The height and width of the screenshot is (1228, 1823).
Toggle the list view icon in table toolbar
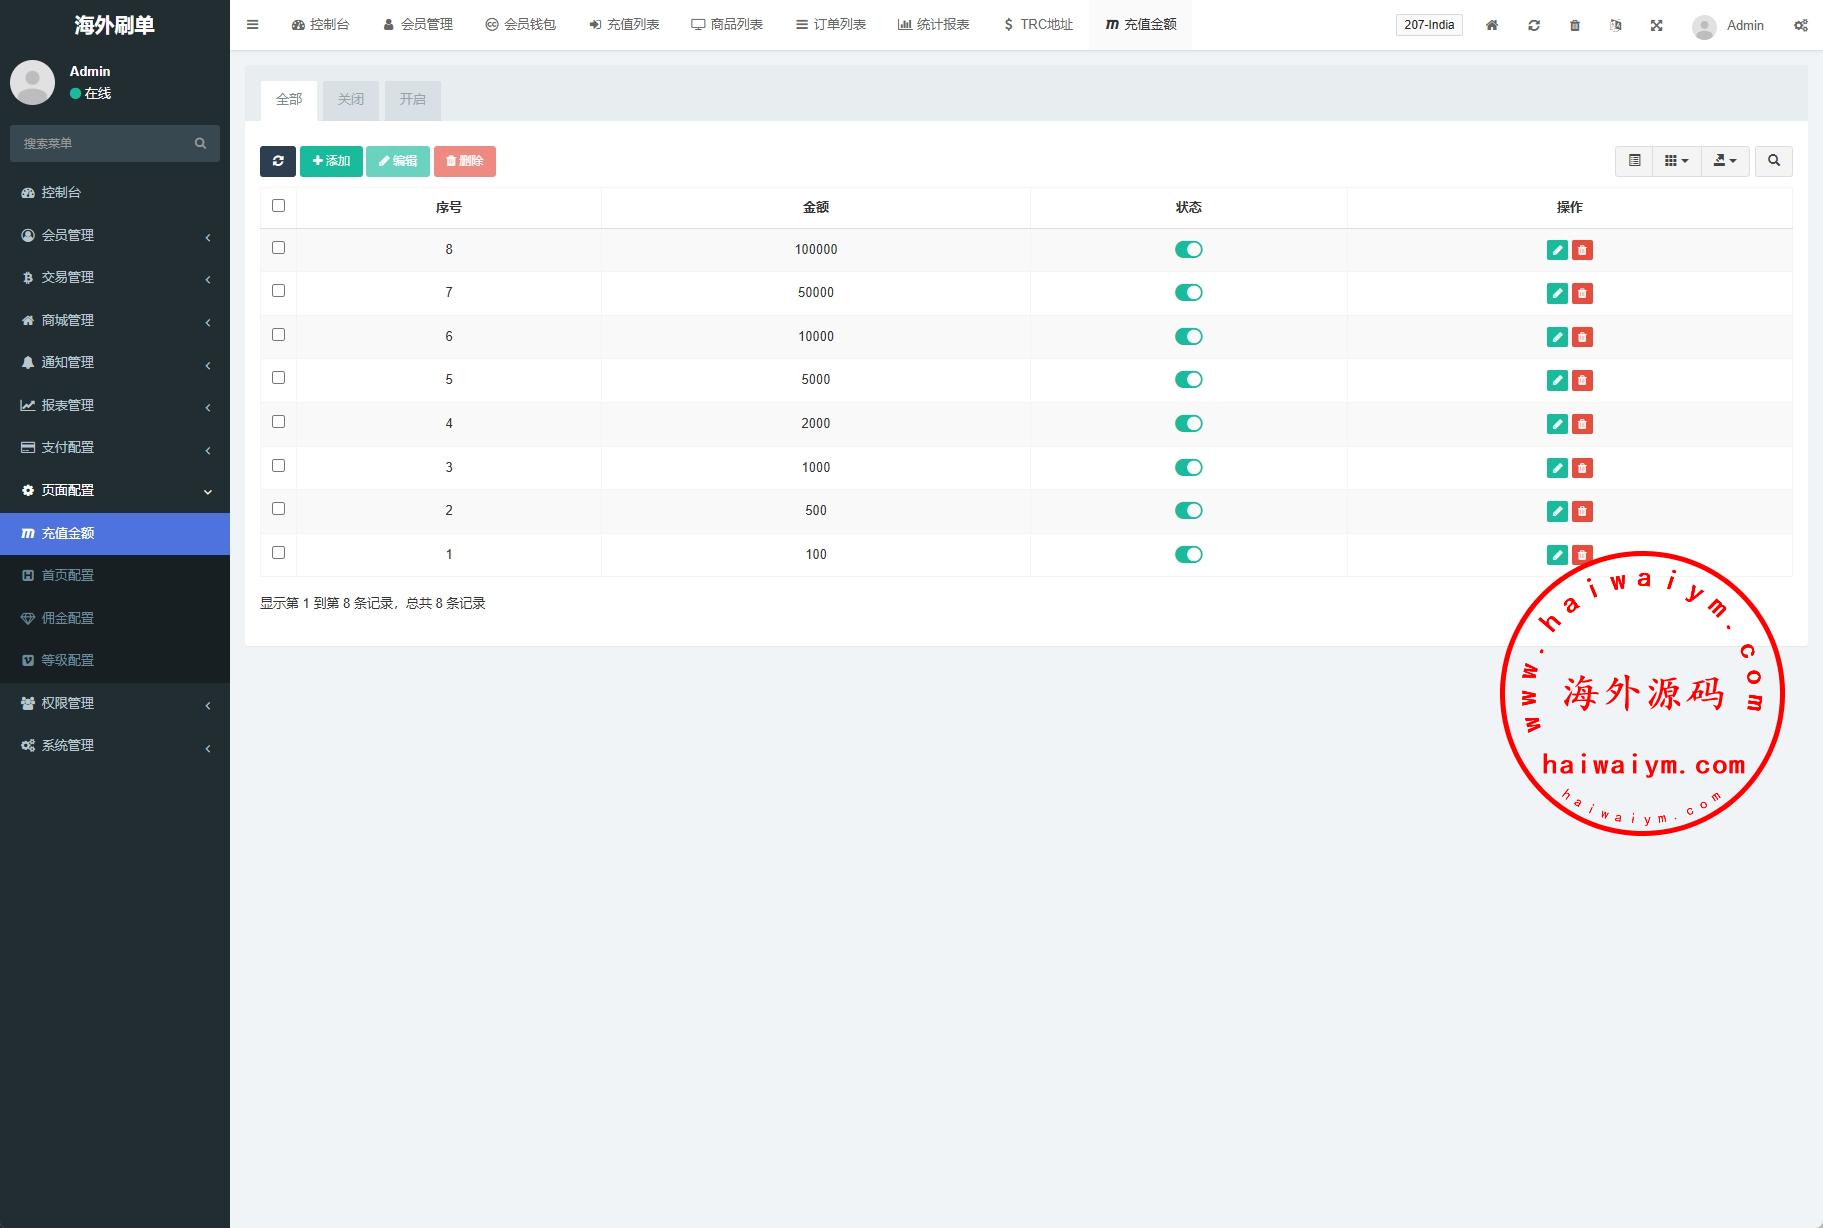(x=1635, y=161)
